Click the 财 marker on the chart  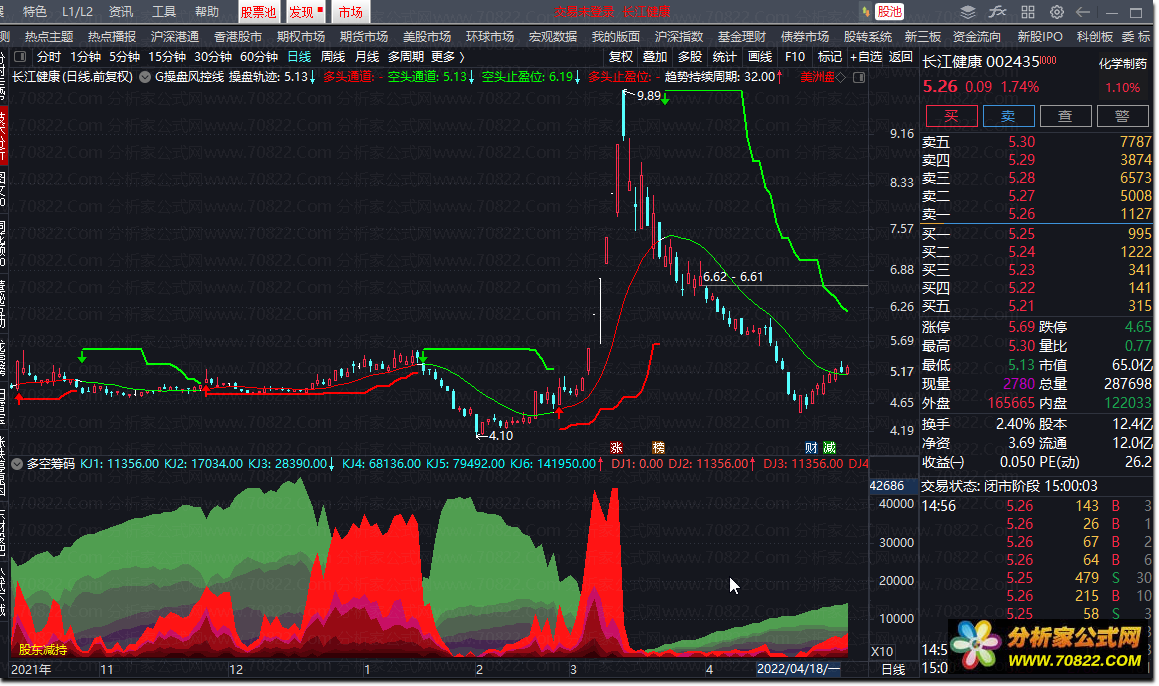click(x=811, y=447)
